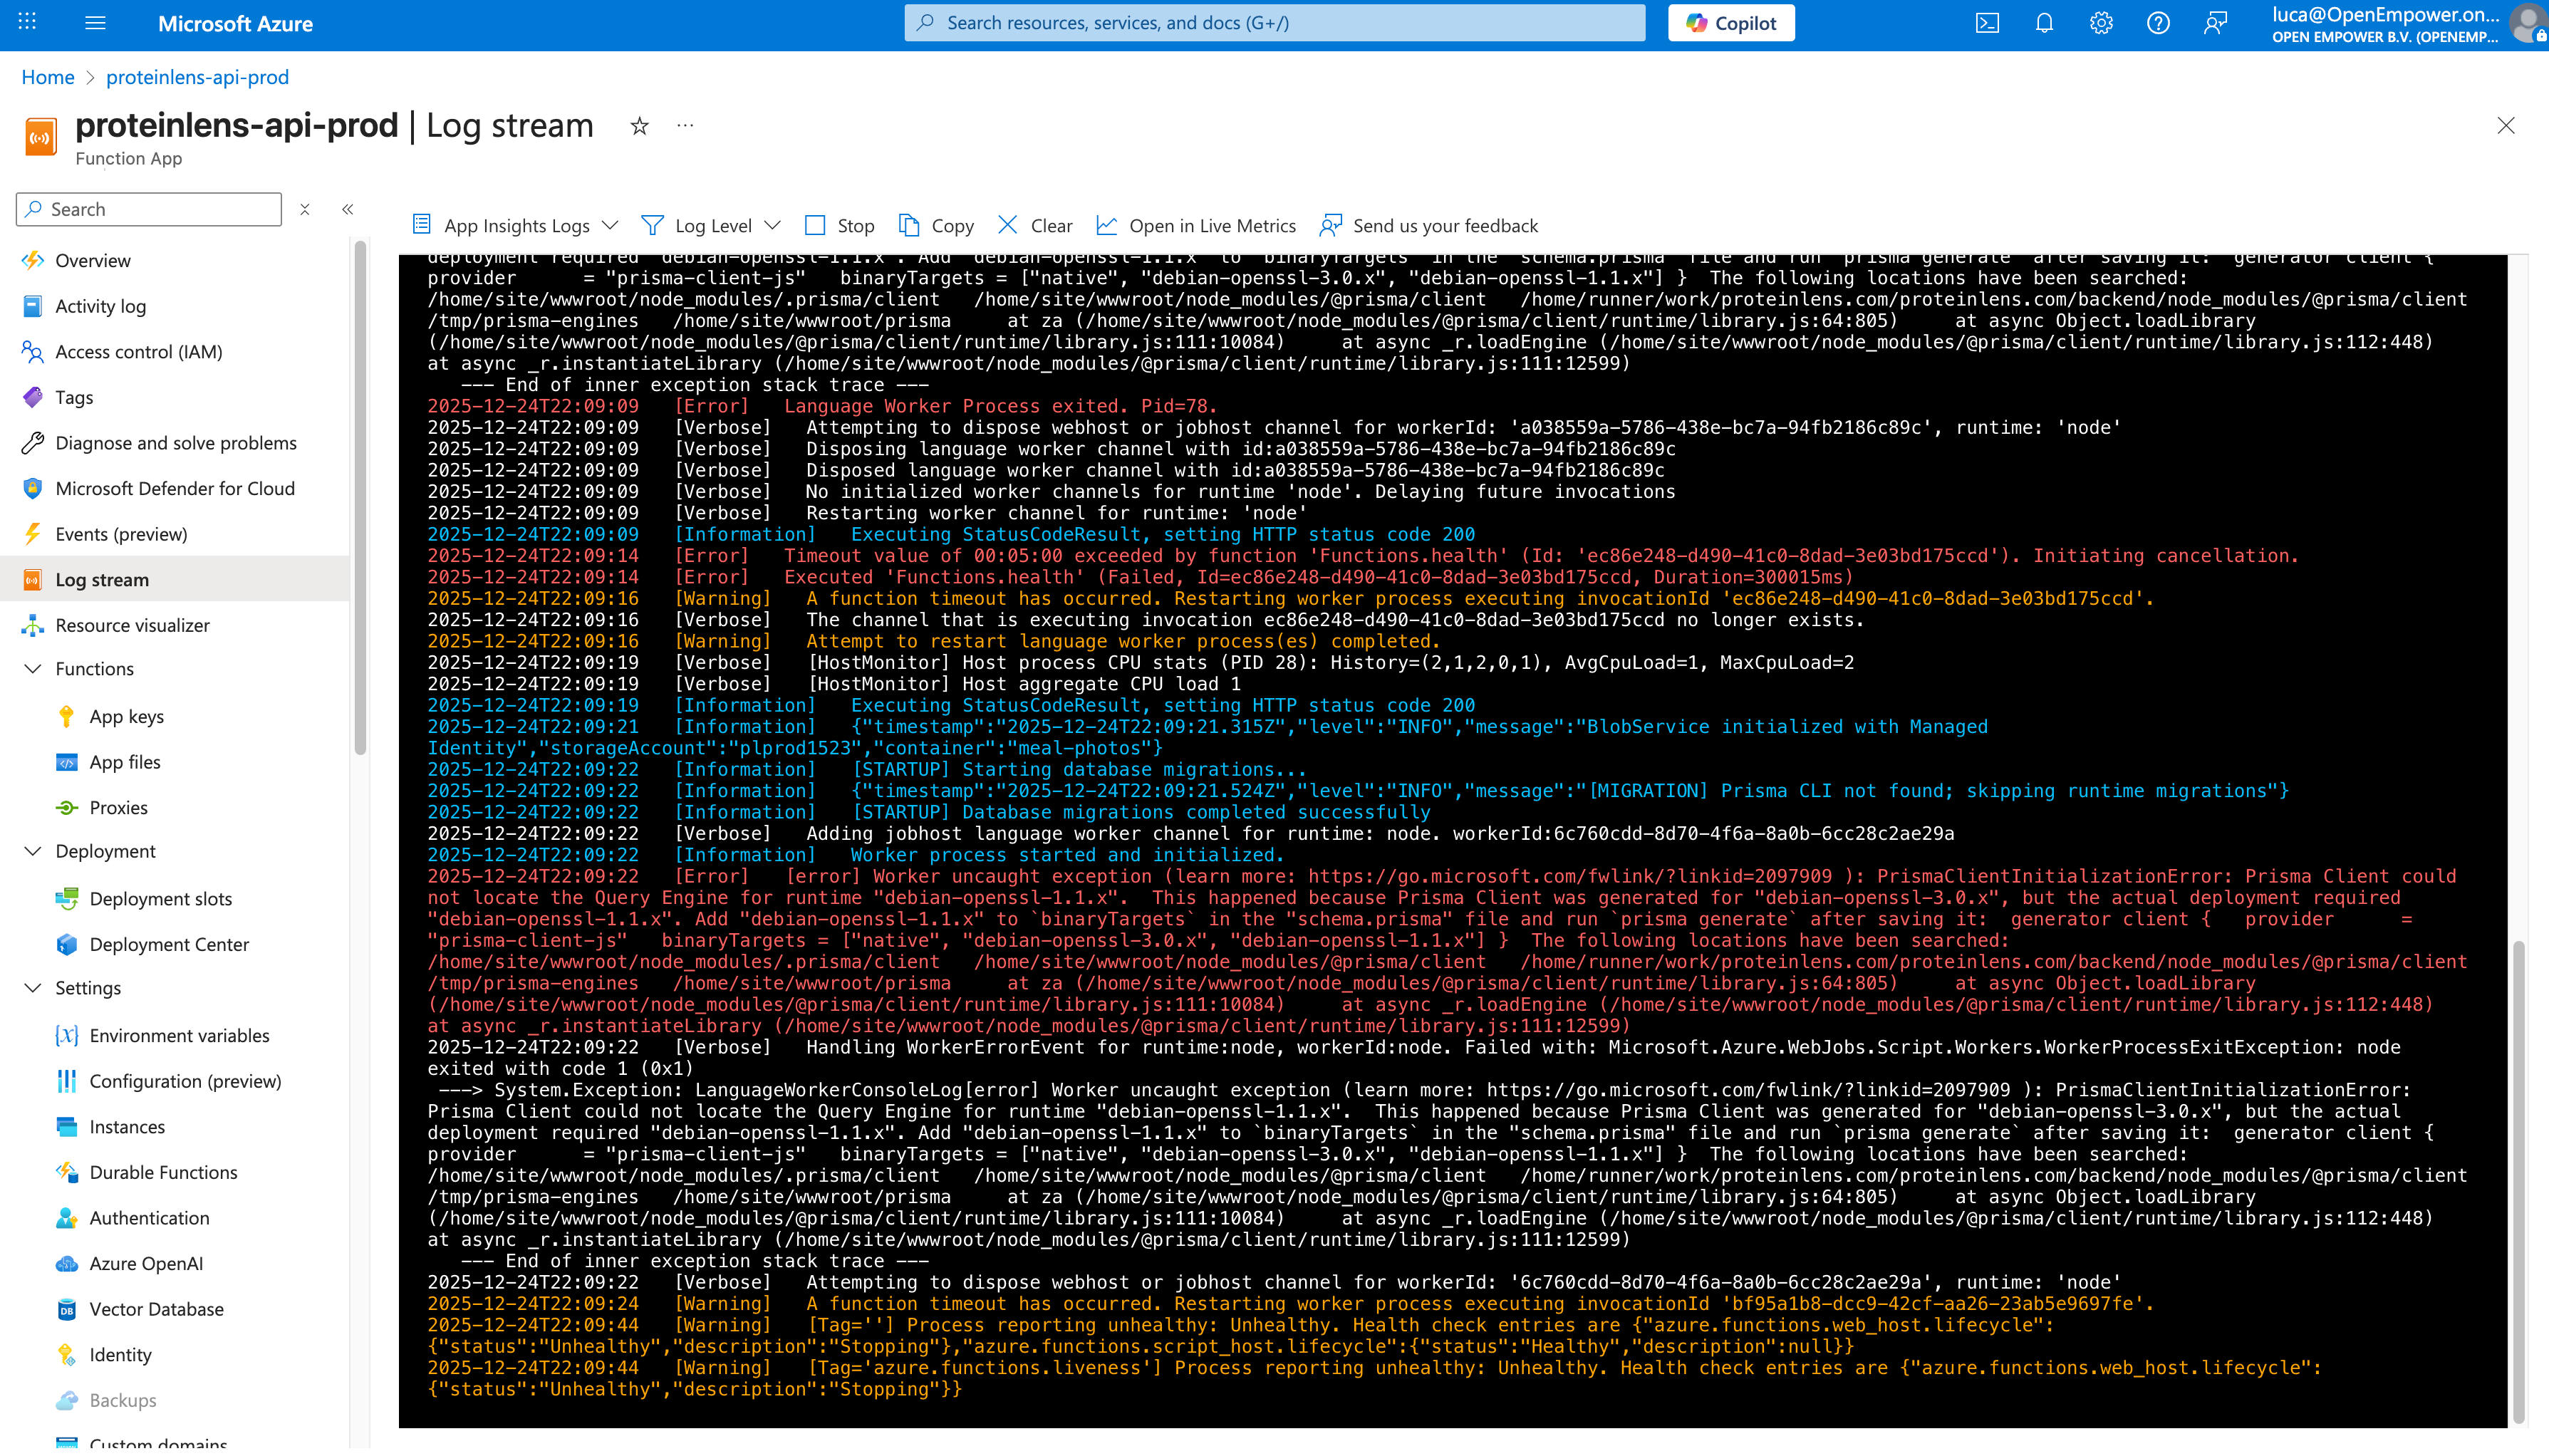Open Diagnose and solve problems
This screenshot has width=2549, height=1456.
point(174,443)
